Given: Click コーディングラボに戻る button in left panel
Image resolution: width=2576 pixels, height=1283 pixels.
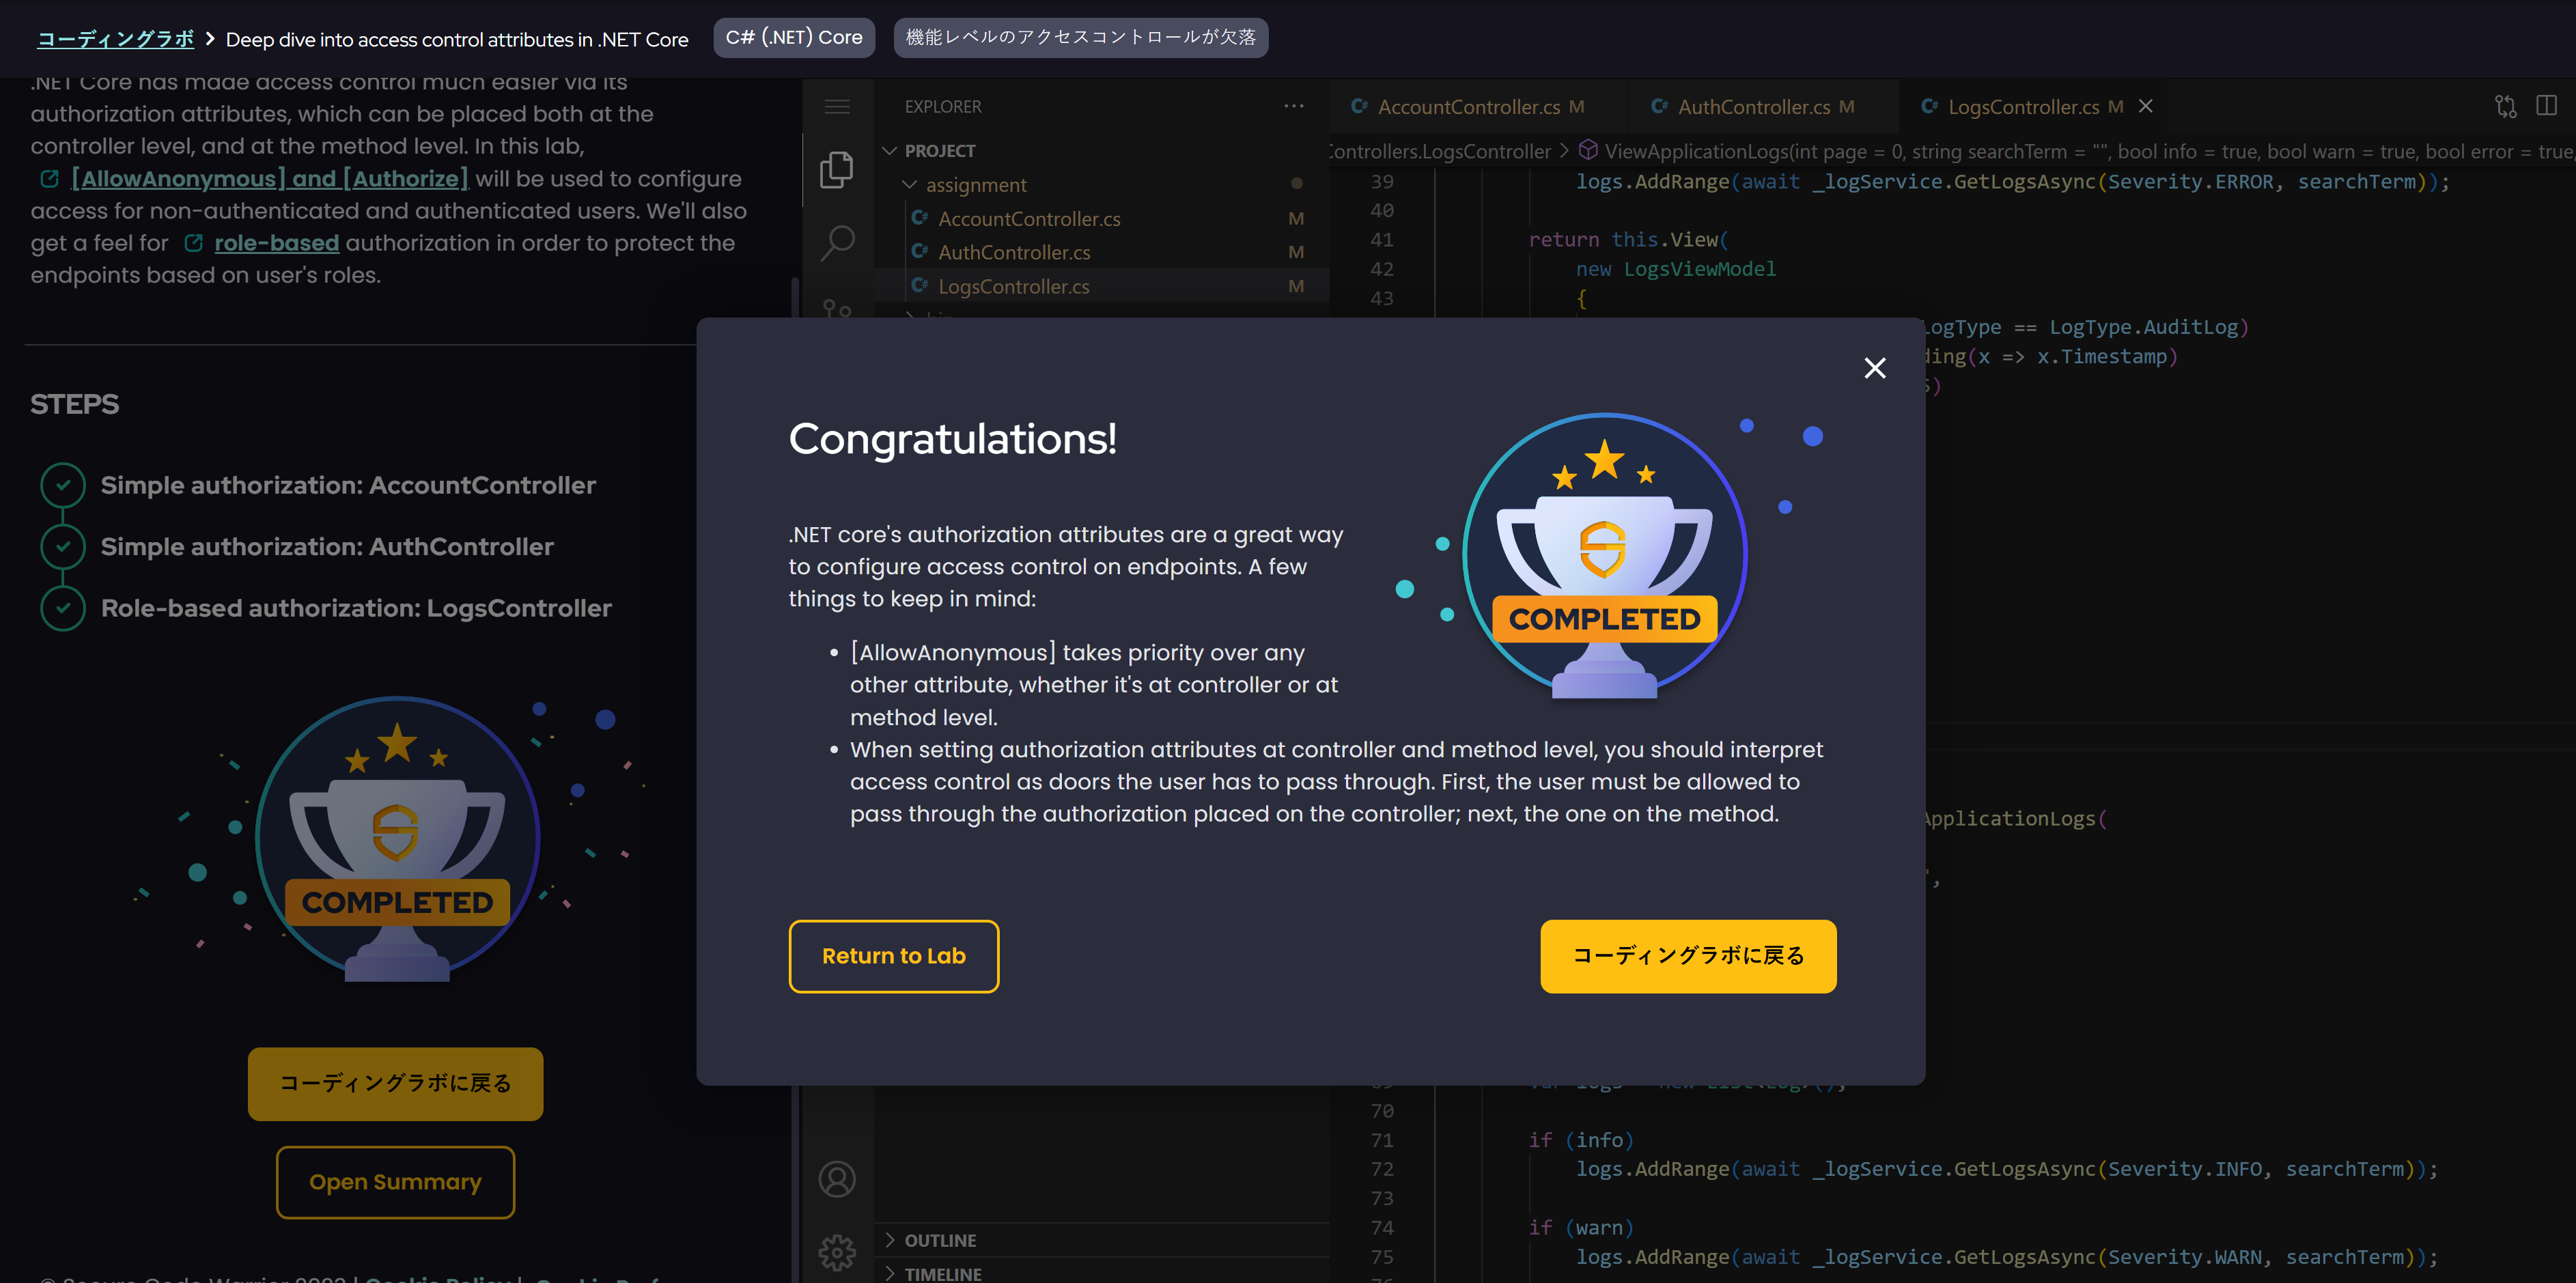Looking at the screenshot, I should coord(395,1084).
